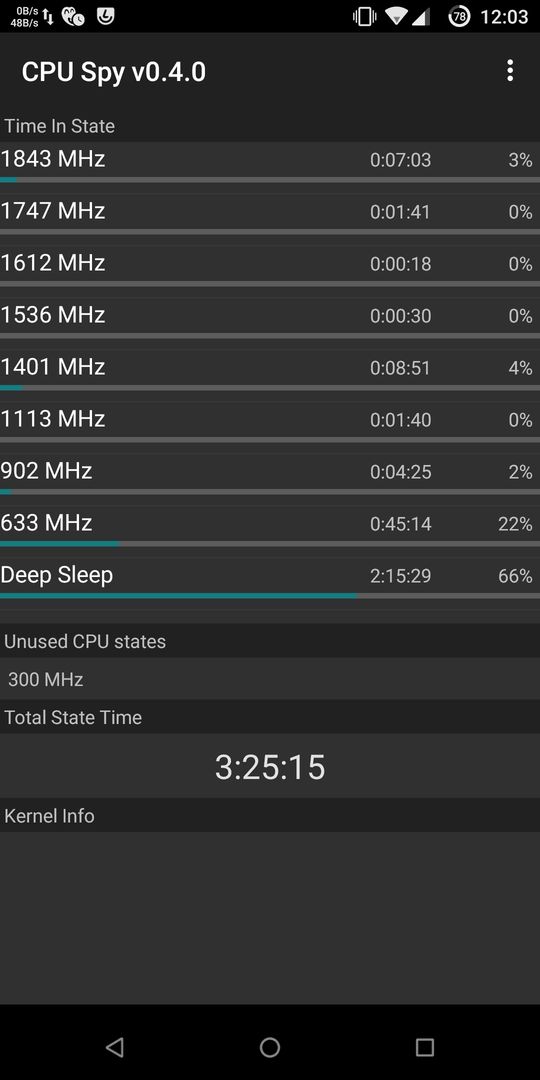
Task: Tap the CPU Spy v0.4.0 title
Action: coord(114,72)
